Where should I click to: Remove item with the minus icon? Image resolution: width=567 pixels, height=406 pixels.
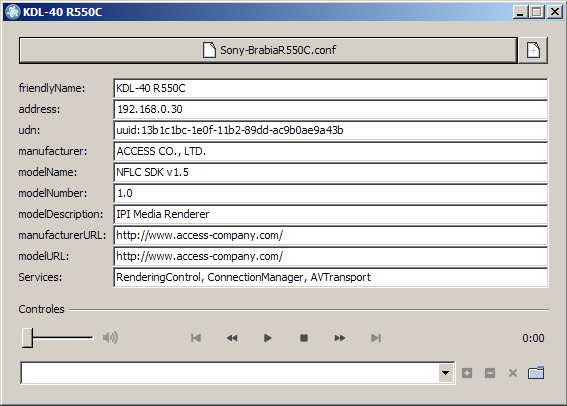click(490, 373)
